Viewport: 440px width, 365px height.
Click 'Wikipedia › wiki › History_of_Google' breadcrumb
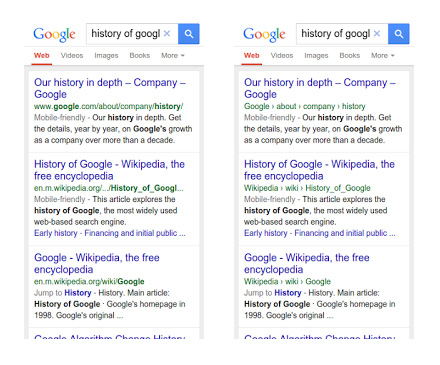point(307,188)
